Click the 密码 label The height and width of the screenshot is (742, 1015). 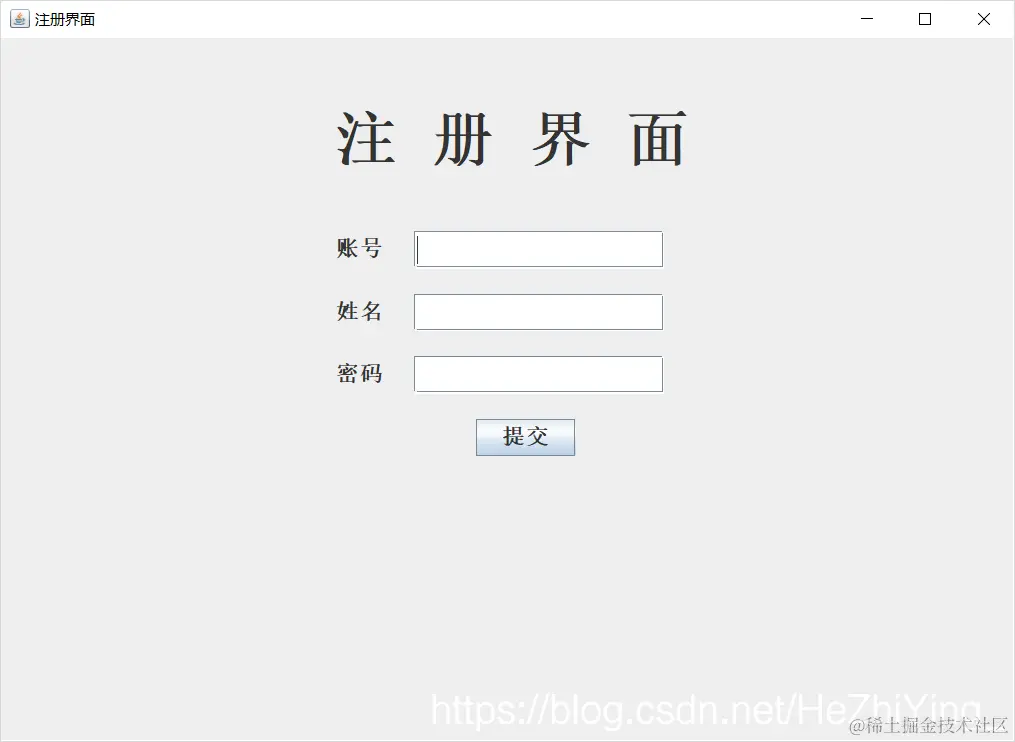pyautogui.click(x=359, y=374)
